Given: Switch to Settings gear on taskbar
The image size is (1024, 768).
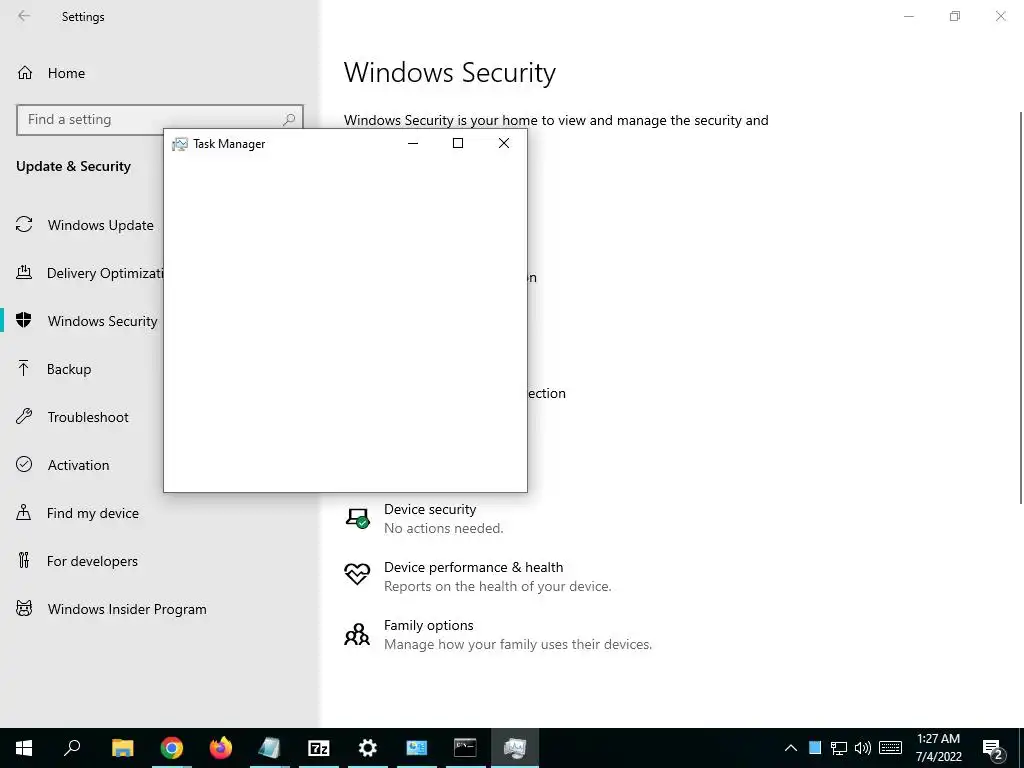Looking at the screenshot, I should click(x=368, y=748).
